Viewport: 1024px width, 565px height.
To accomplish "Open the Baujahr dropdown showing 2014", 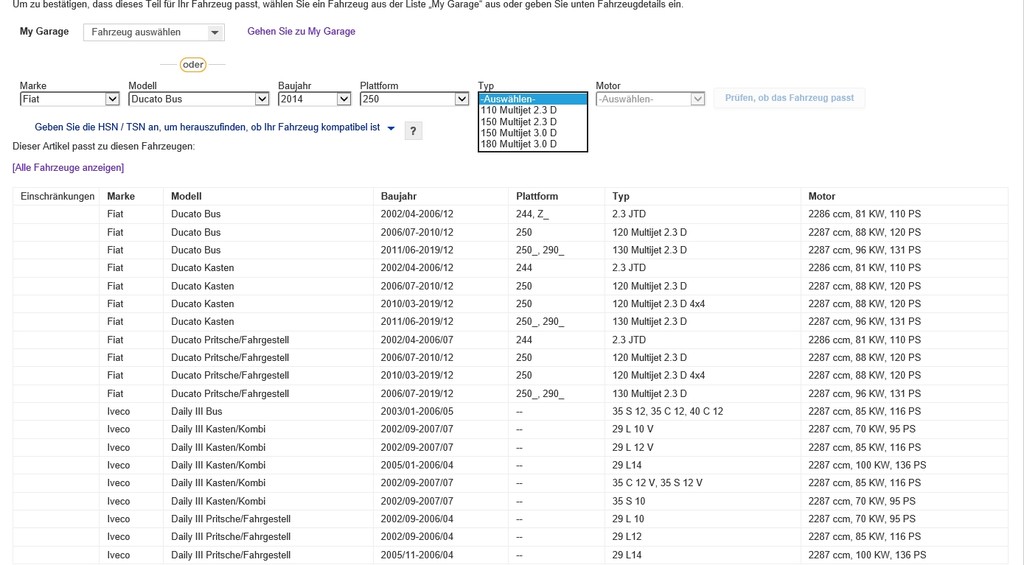I will pos(315,99).
